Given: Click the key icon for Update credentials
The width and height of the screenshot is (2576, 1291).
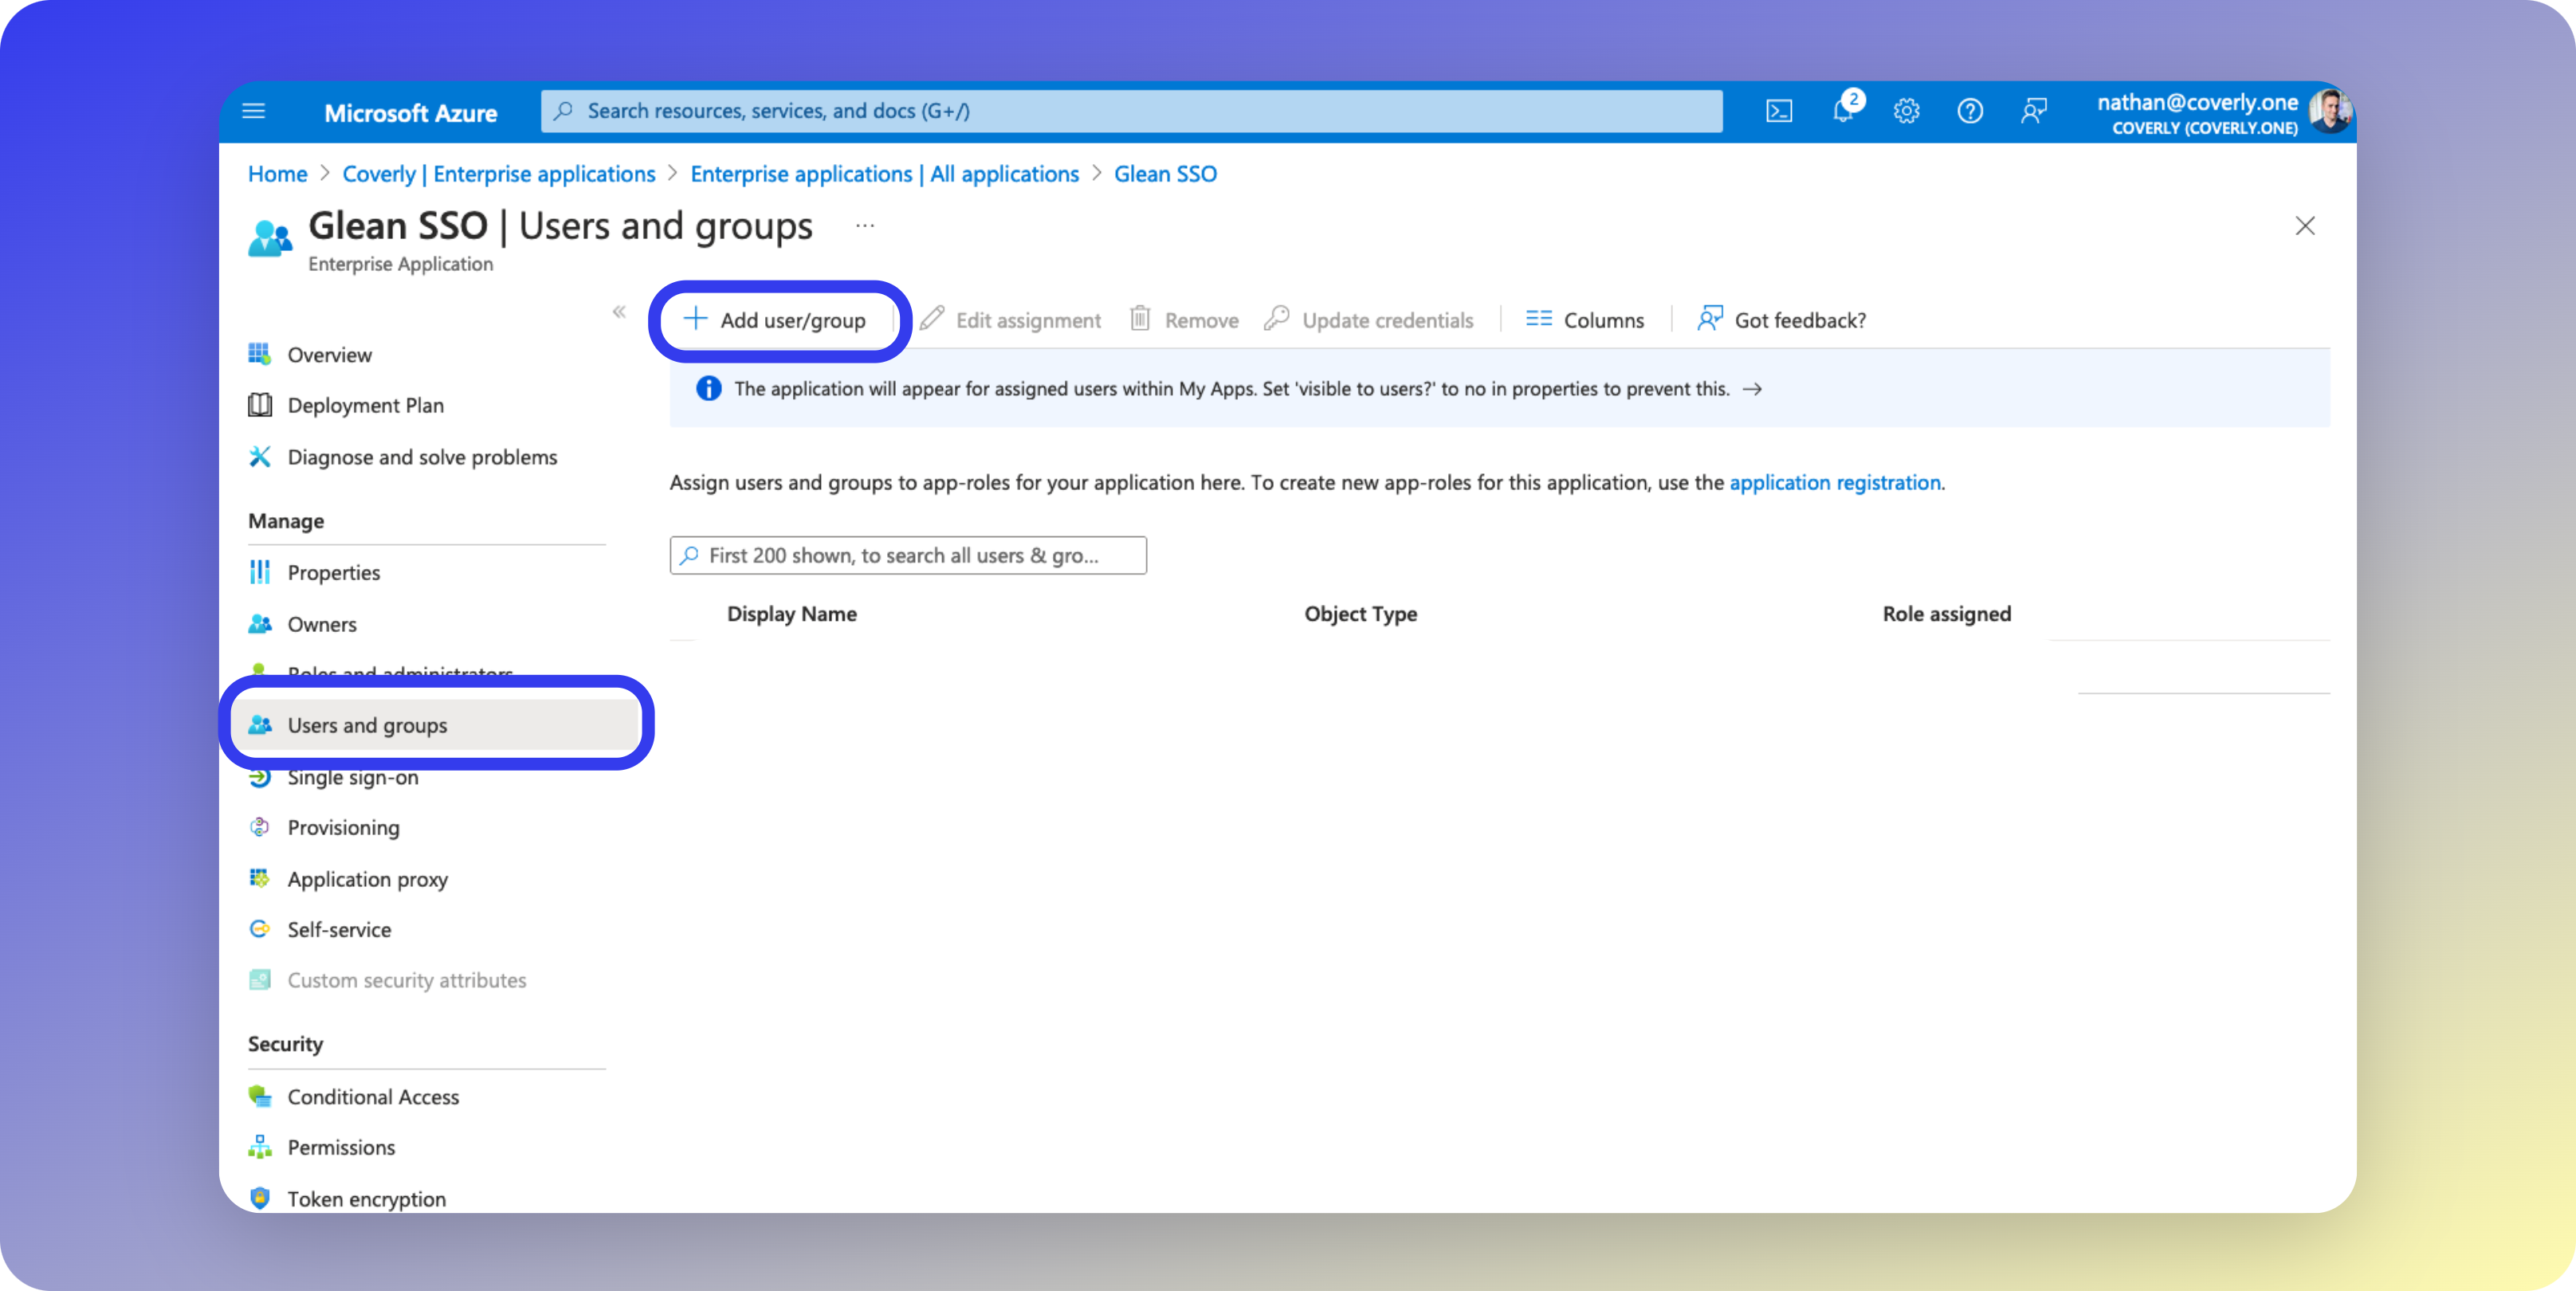Looking at the screenshot, I should pos(1277,319).
